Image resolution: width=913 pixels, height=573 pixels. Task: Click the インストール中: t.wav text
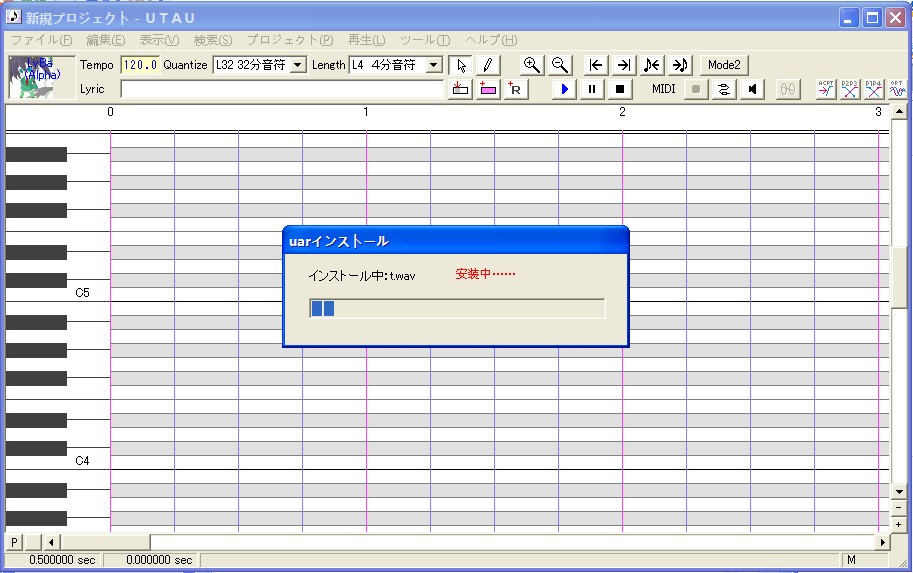point(362,275)
